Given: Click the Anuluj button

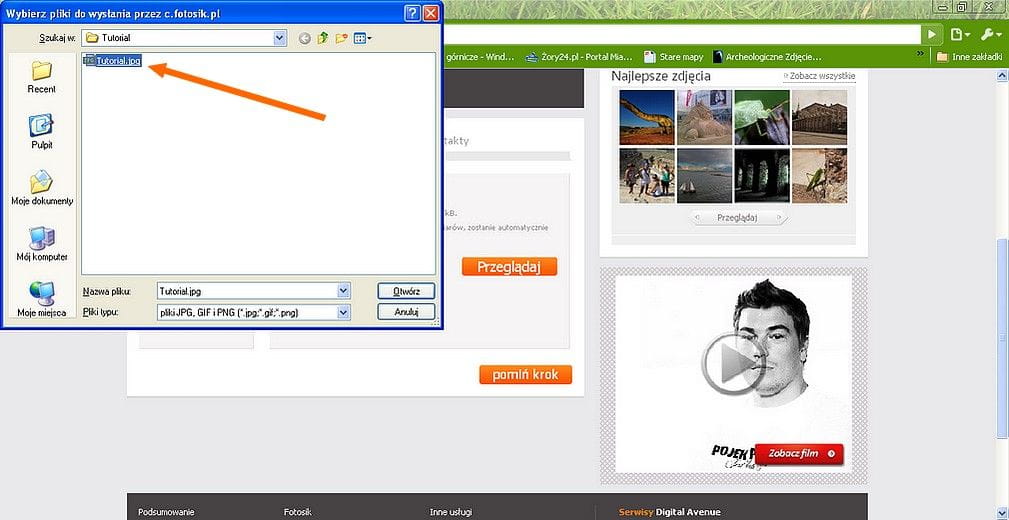Looking at the screenshot, I should click(x=406, y=312).
